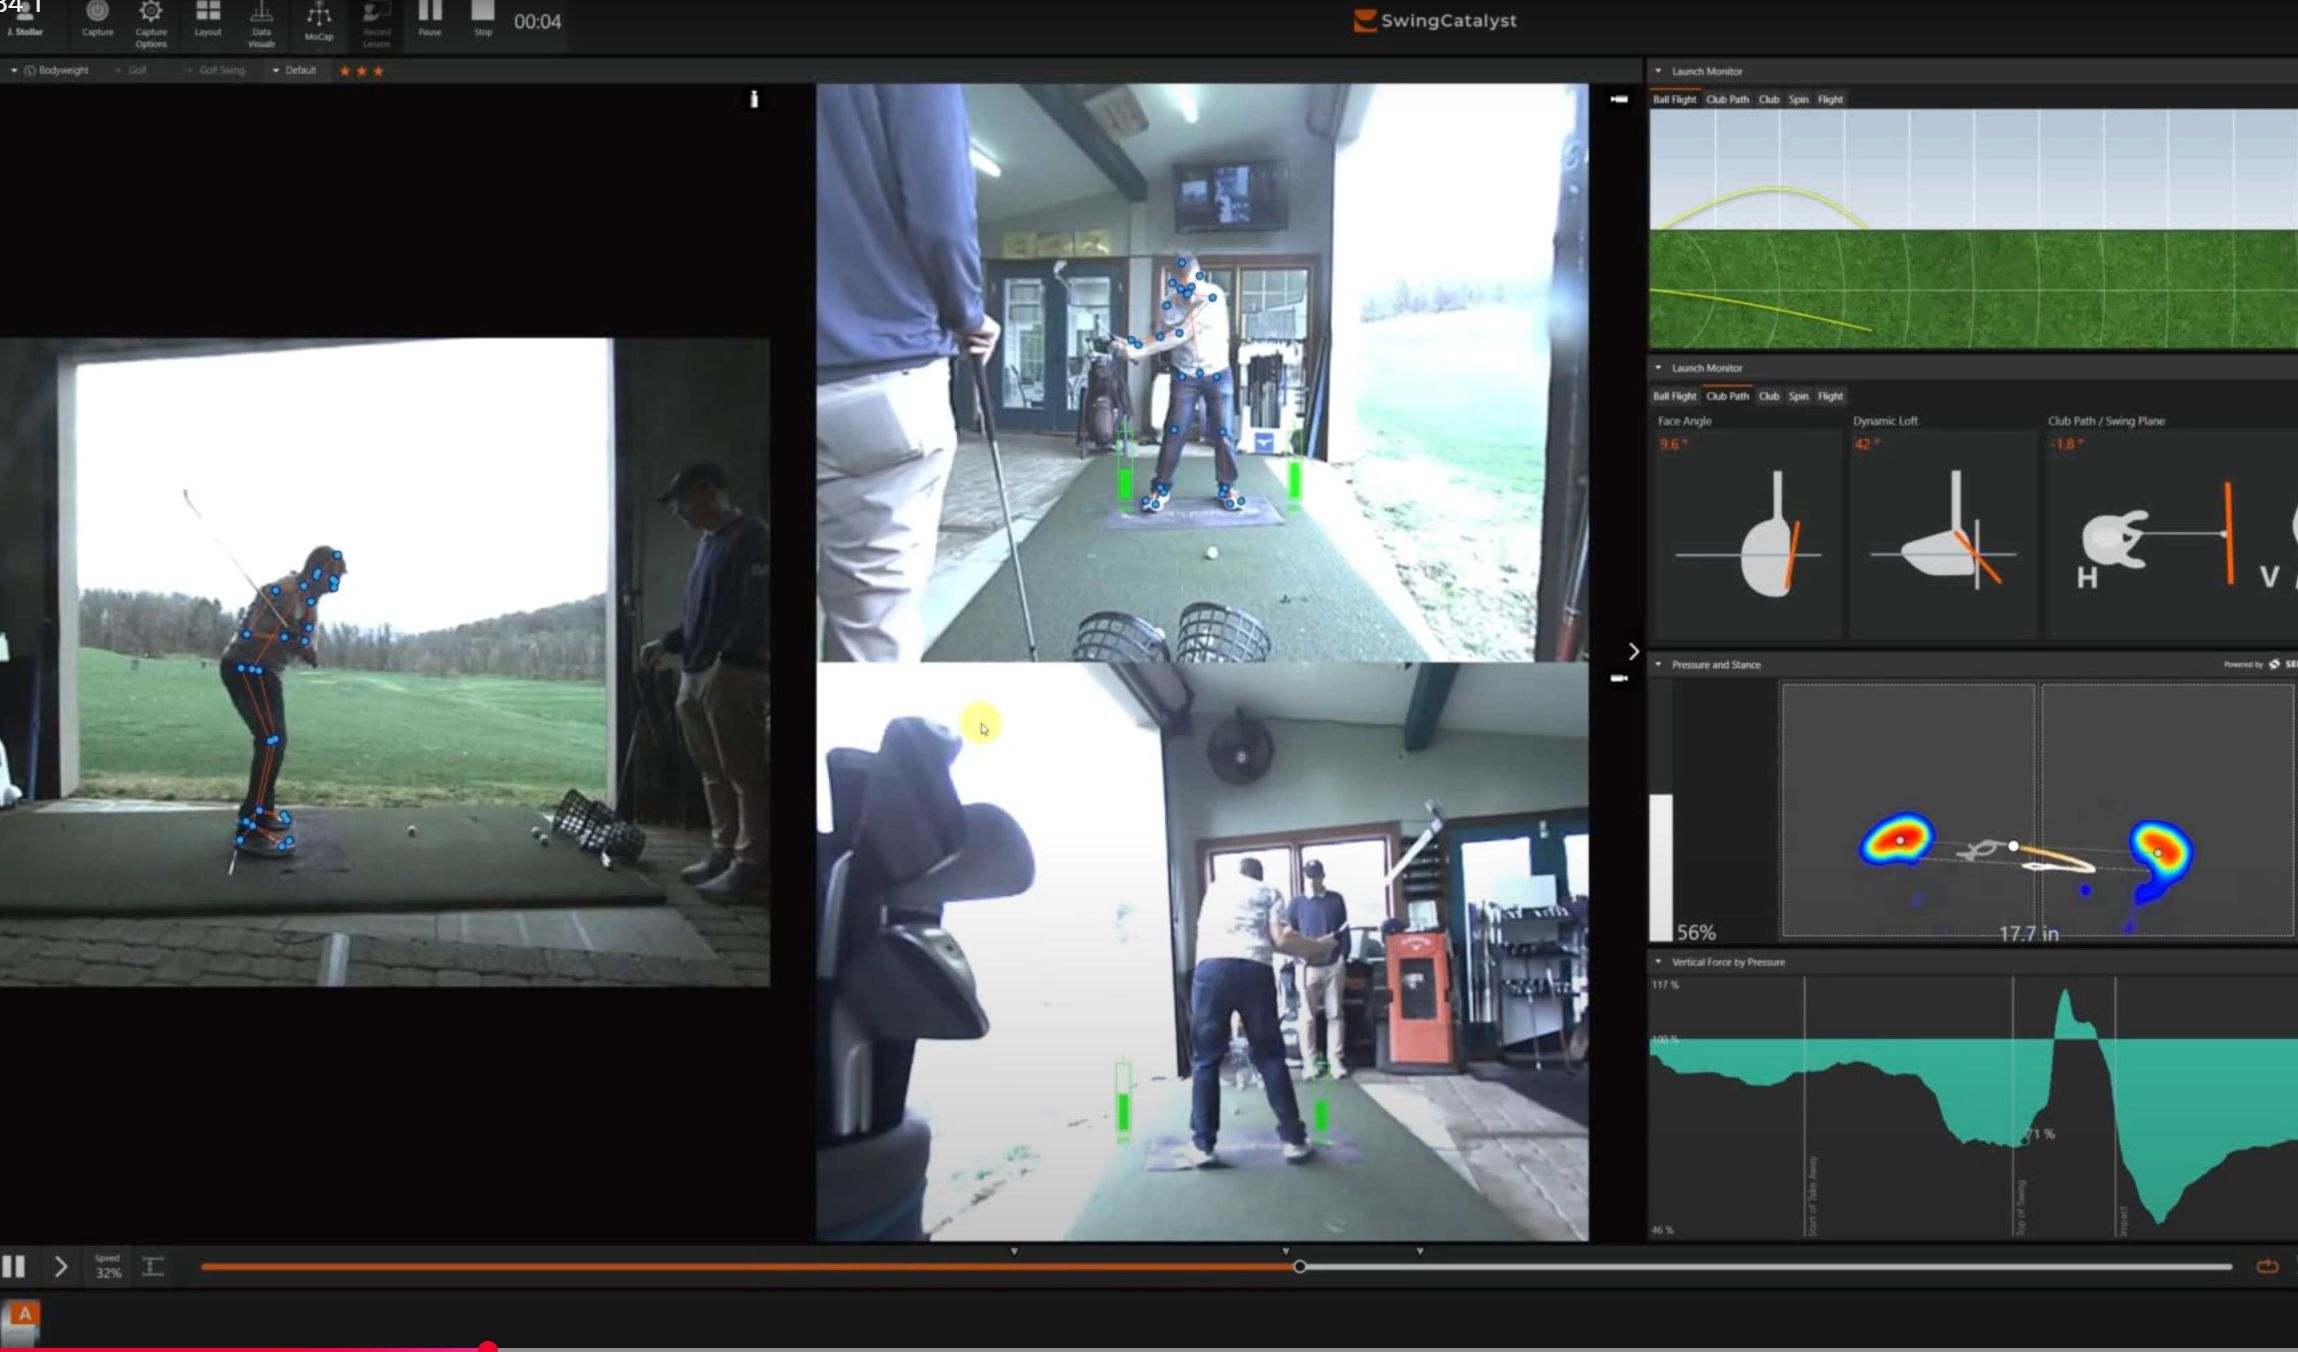This screenshot has width=2298, height=1352.
Task: Select Club tab in lower Launch Monitor
Action: click(x=1768, y=396)
